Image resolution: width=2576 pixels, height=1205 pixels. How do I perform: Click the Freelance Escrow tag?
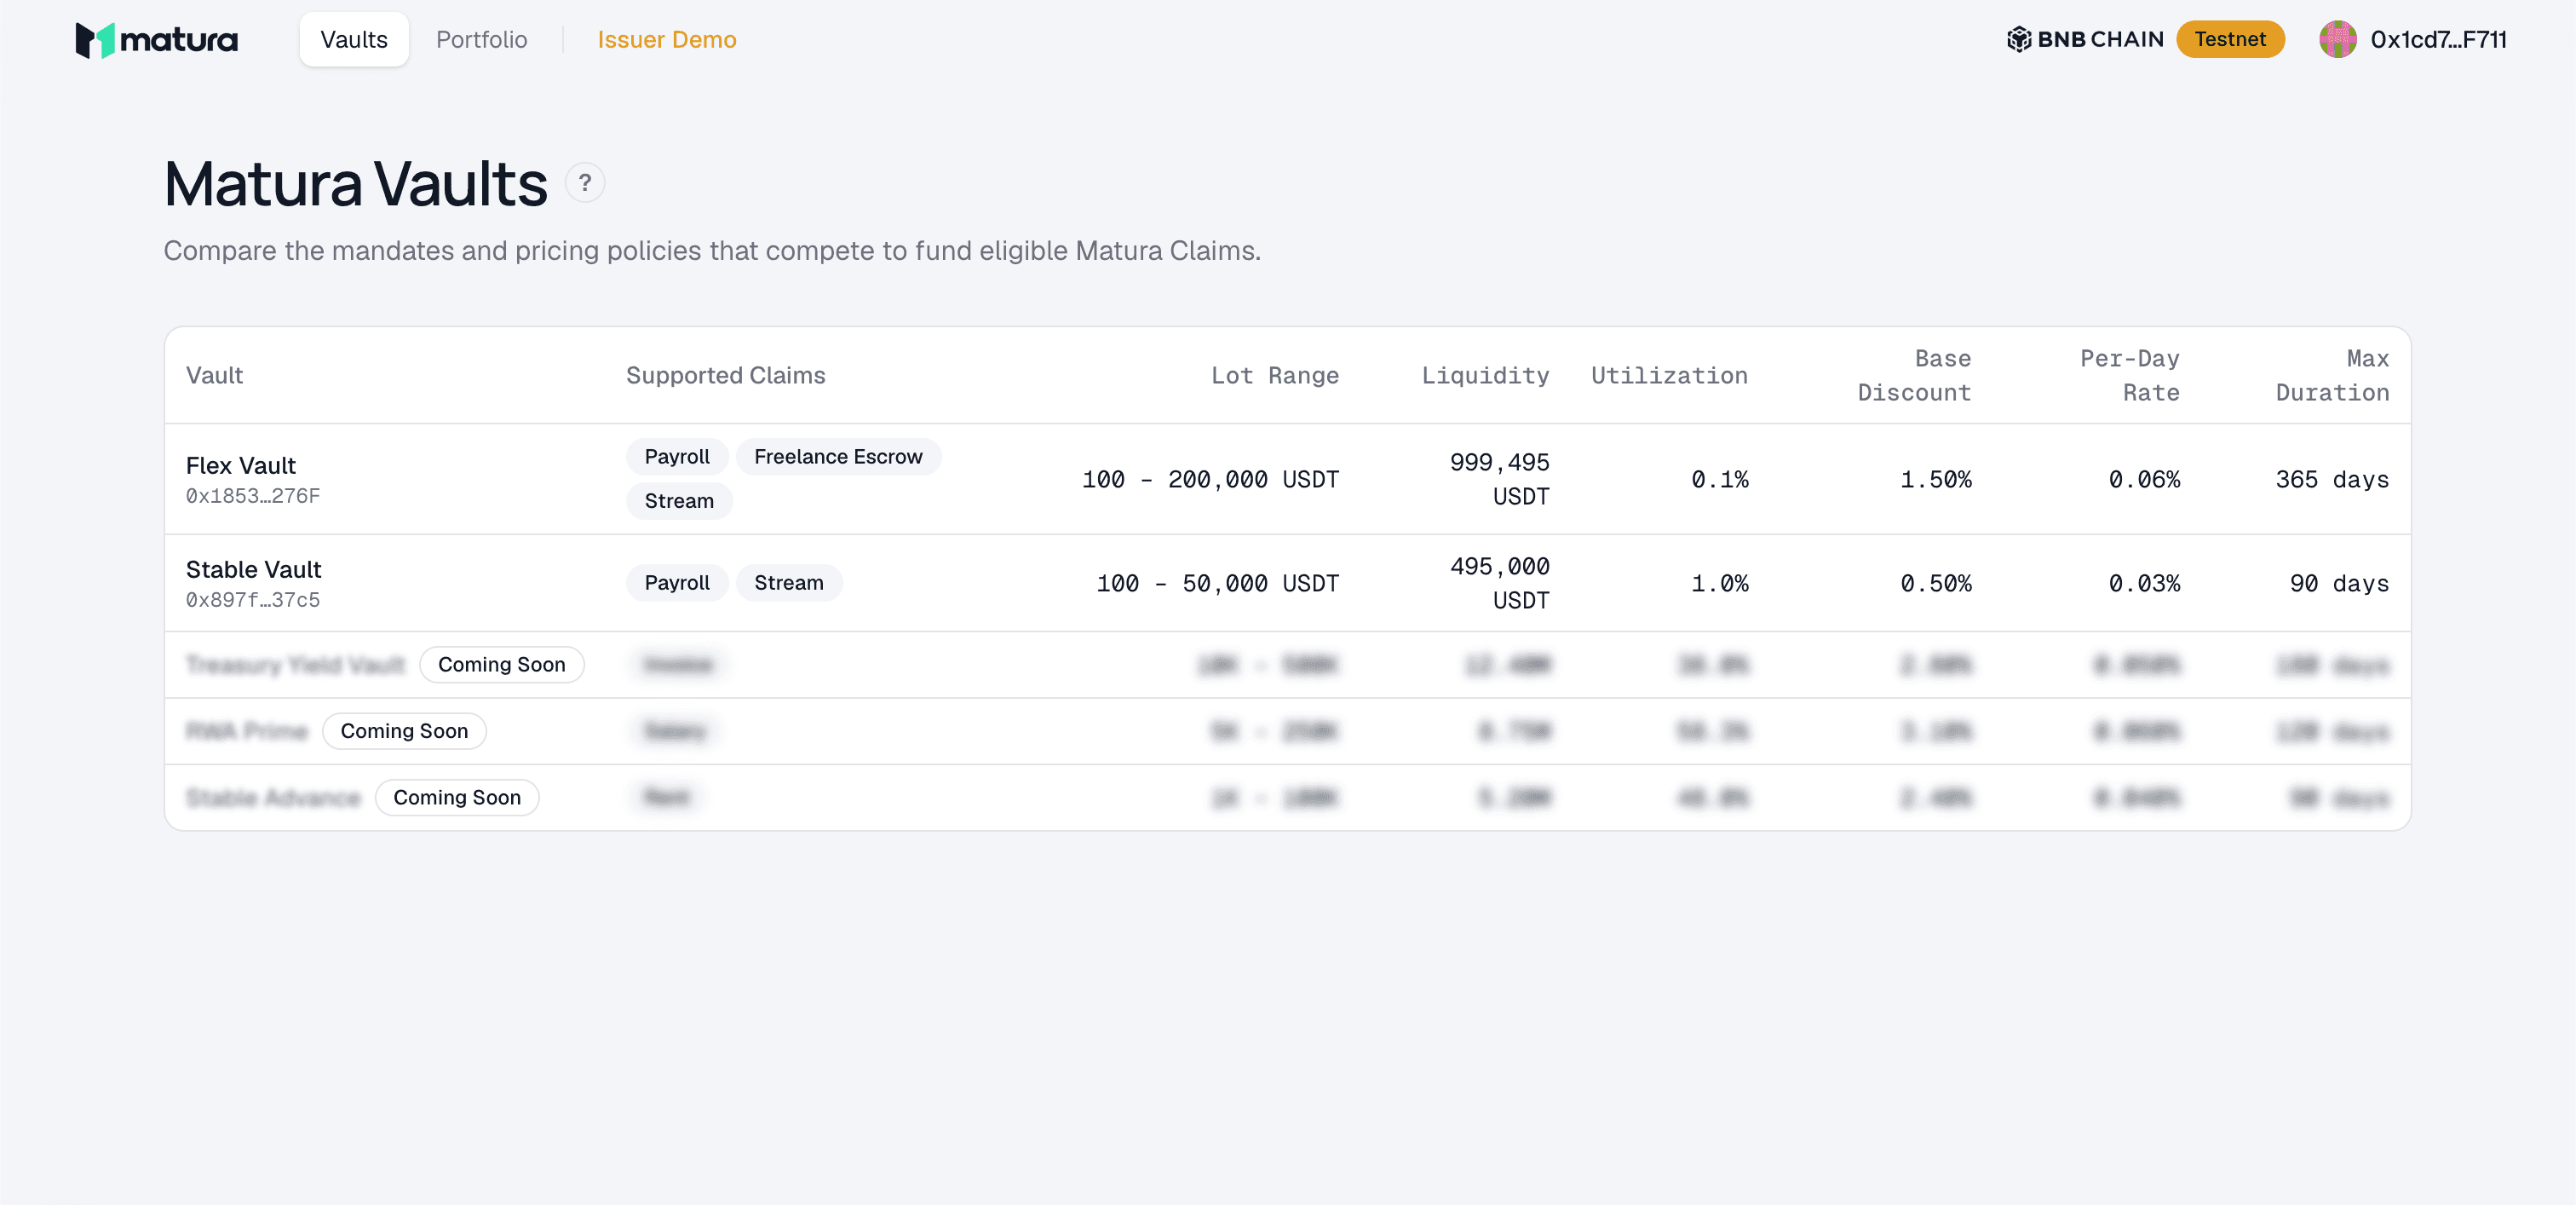(838, 457)
